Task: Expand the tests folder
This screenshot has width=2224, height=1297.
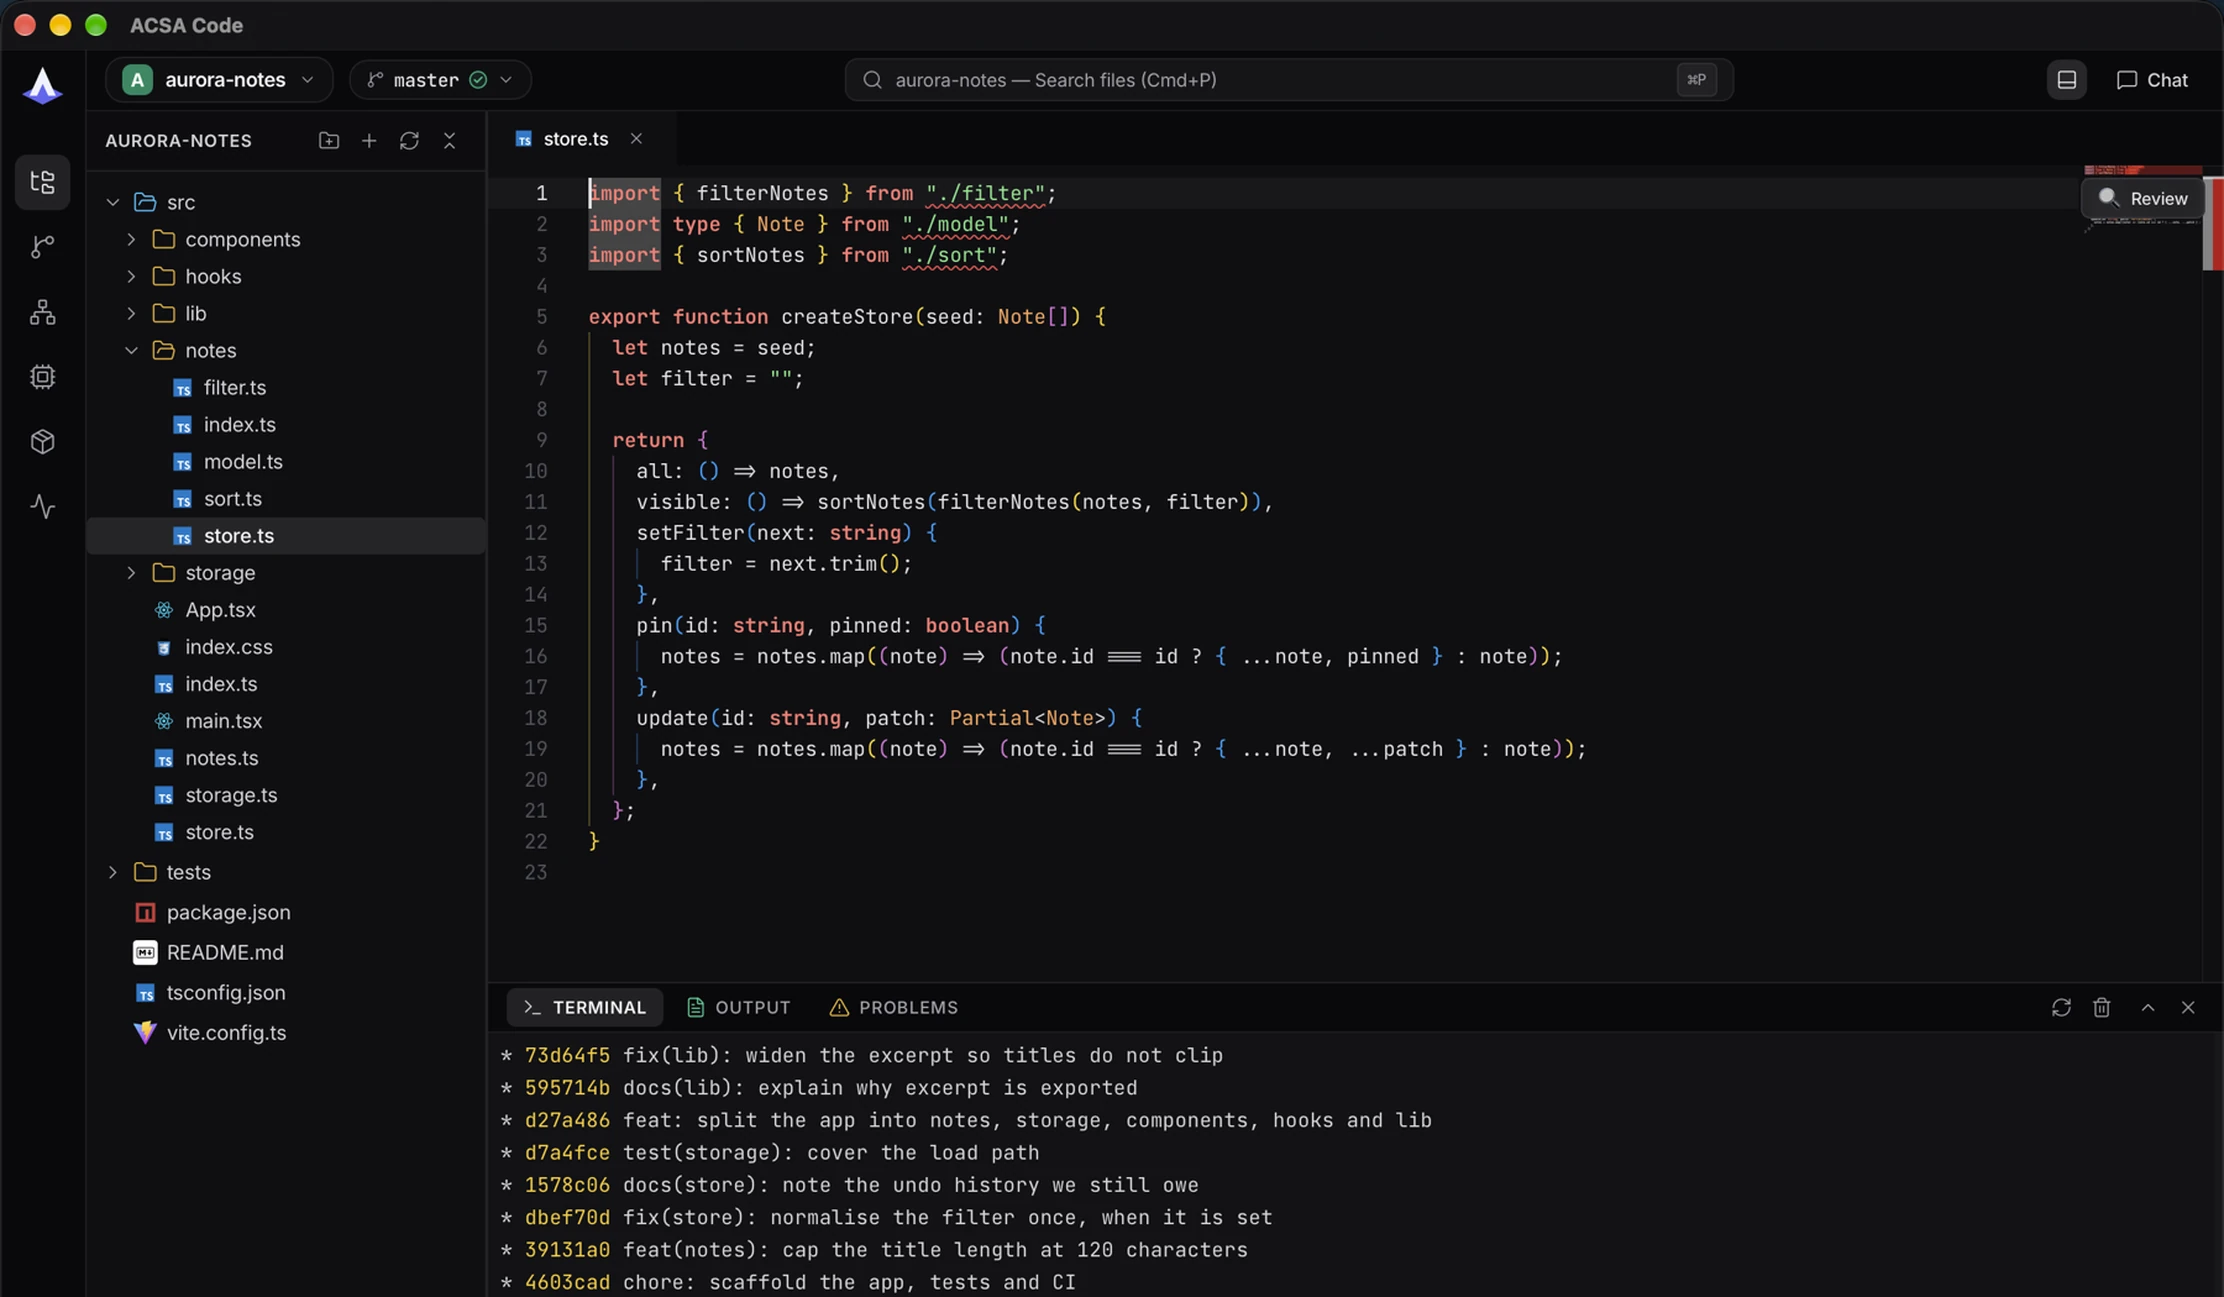Action: (x=113, y=872)
